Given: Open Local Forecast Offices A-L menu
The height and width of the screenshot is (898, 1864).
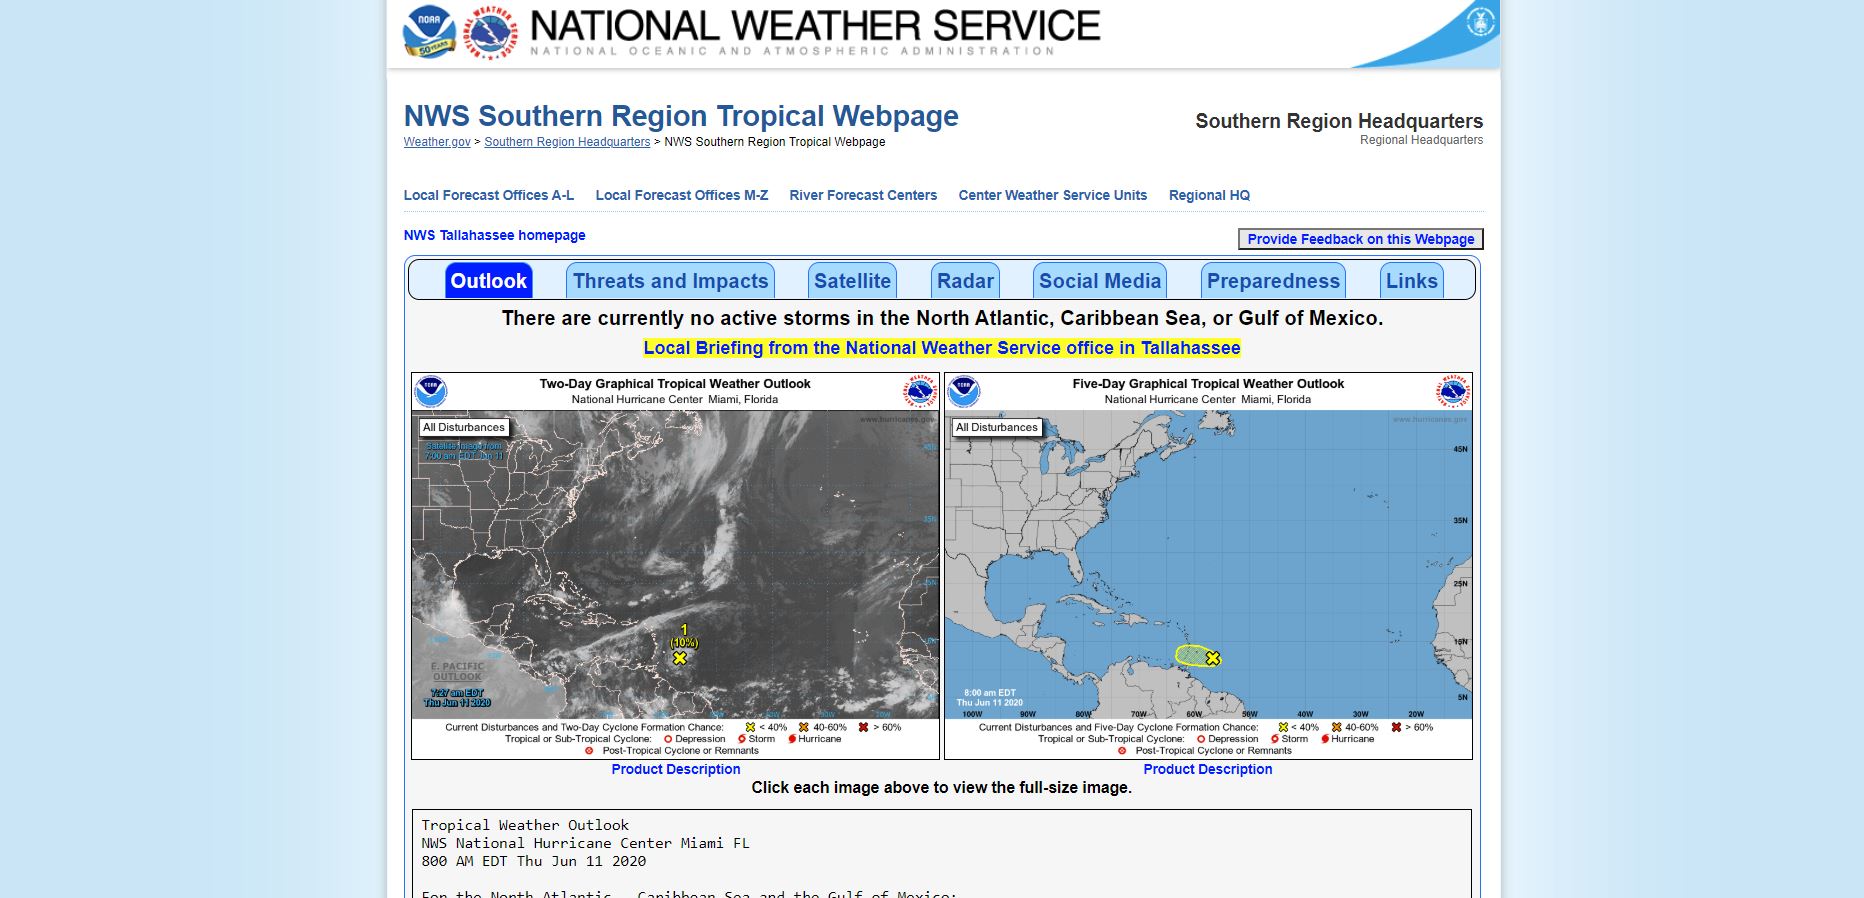Looking at the screenshot, I should [488, 195].
